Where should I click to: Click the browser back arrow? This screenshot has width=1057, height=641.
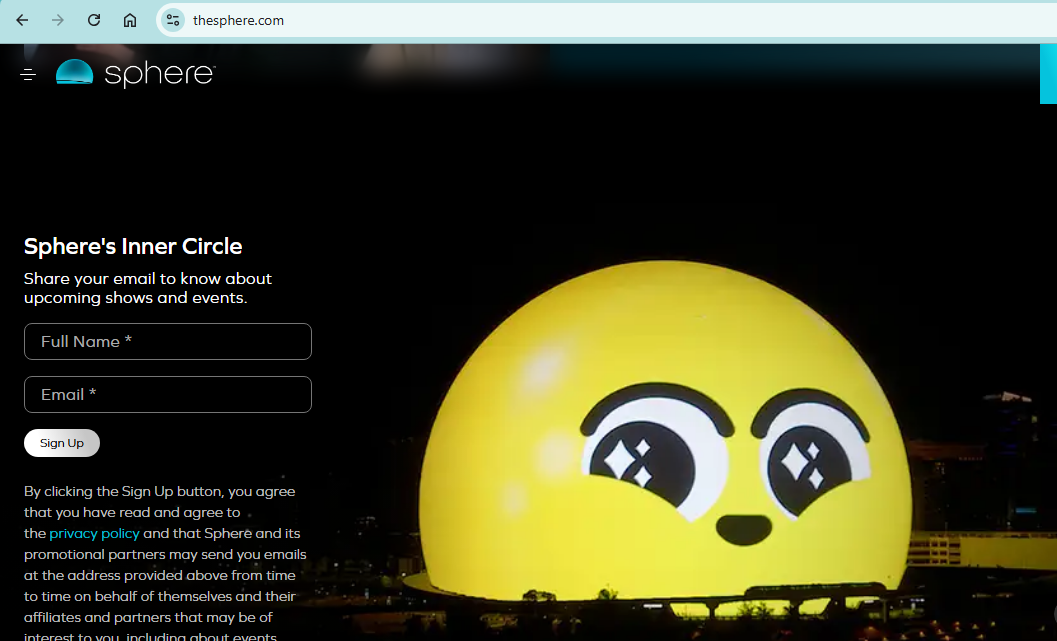(x=22, y=20)
